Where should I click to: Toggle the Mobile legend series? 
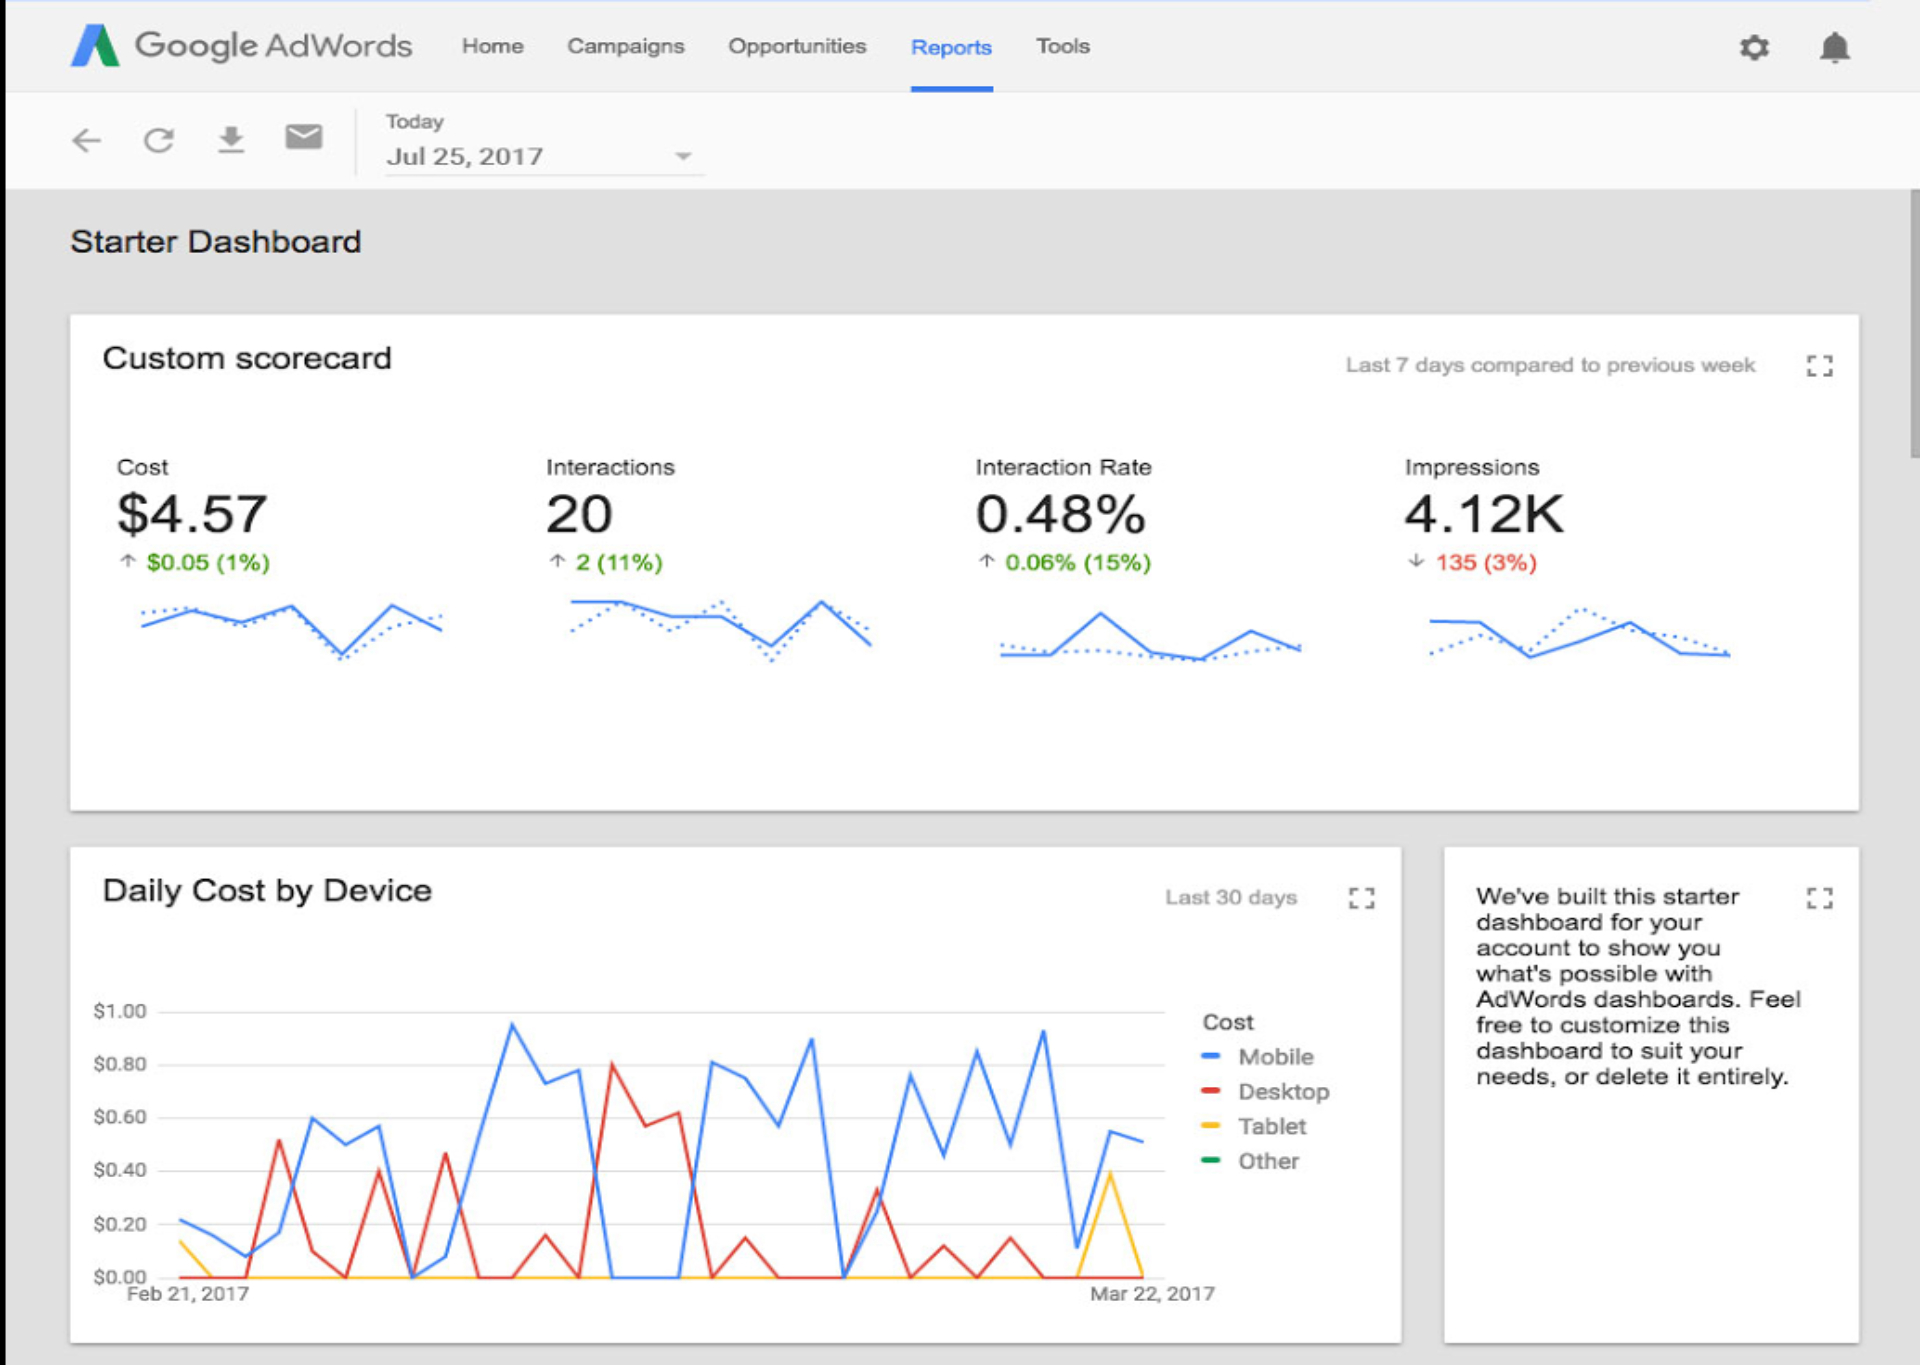coord(1274,1057)
